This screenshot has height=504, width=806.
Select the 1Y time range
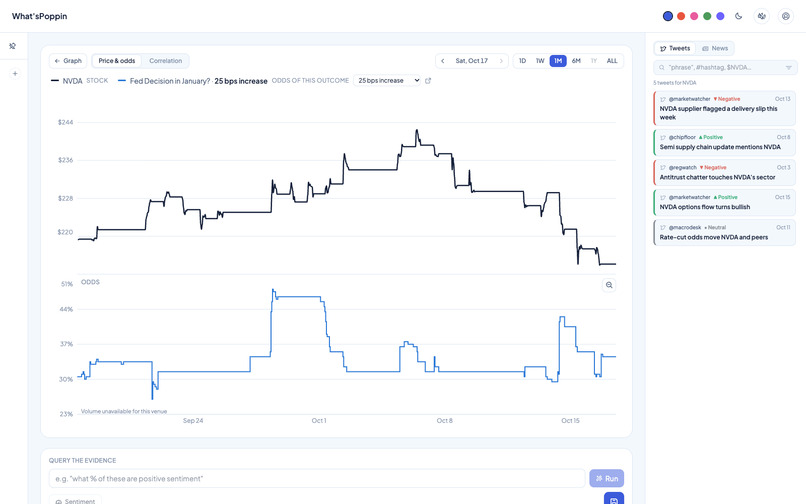[594, 61]
